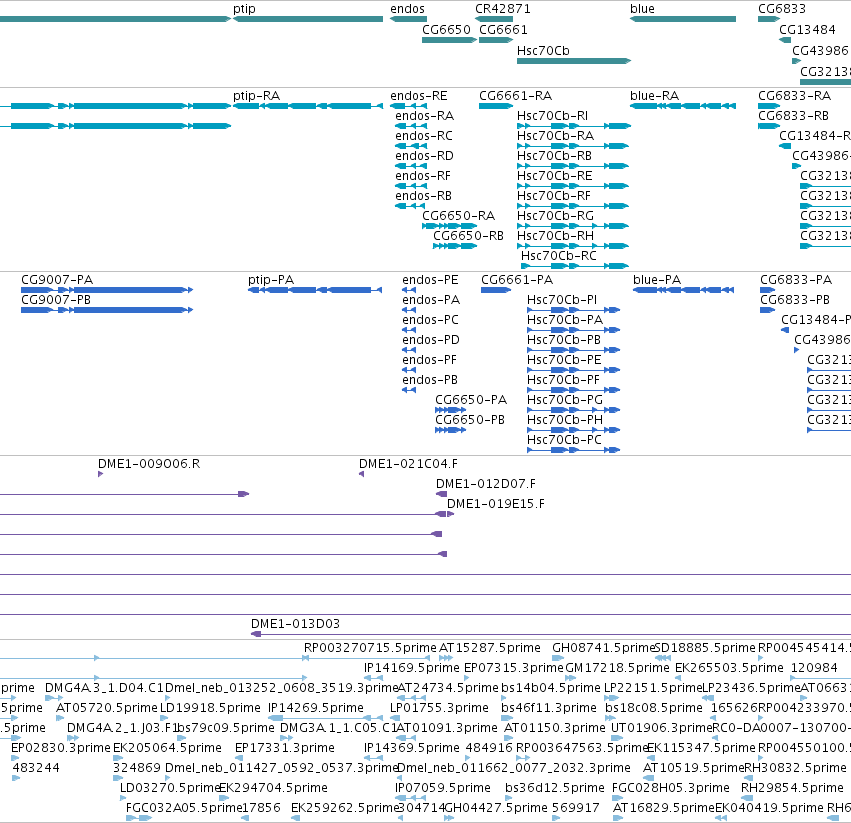This screenshot has height=823, width=851.
Task: Click the "CG6661" gene label
Action: [503, 30]
